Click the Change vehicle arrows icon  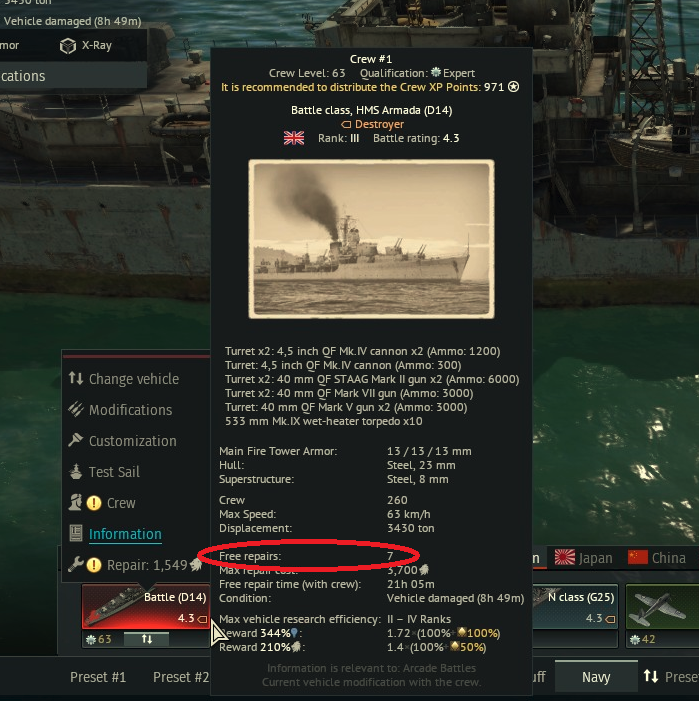tap(76, 379)
